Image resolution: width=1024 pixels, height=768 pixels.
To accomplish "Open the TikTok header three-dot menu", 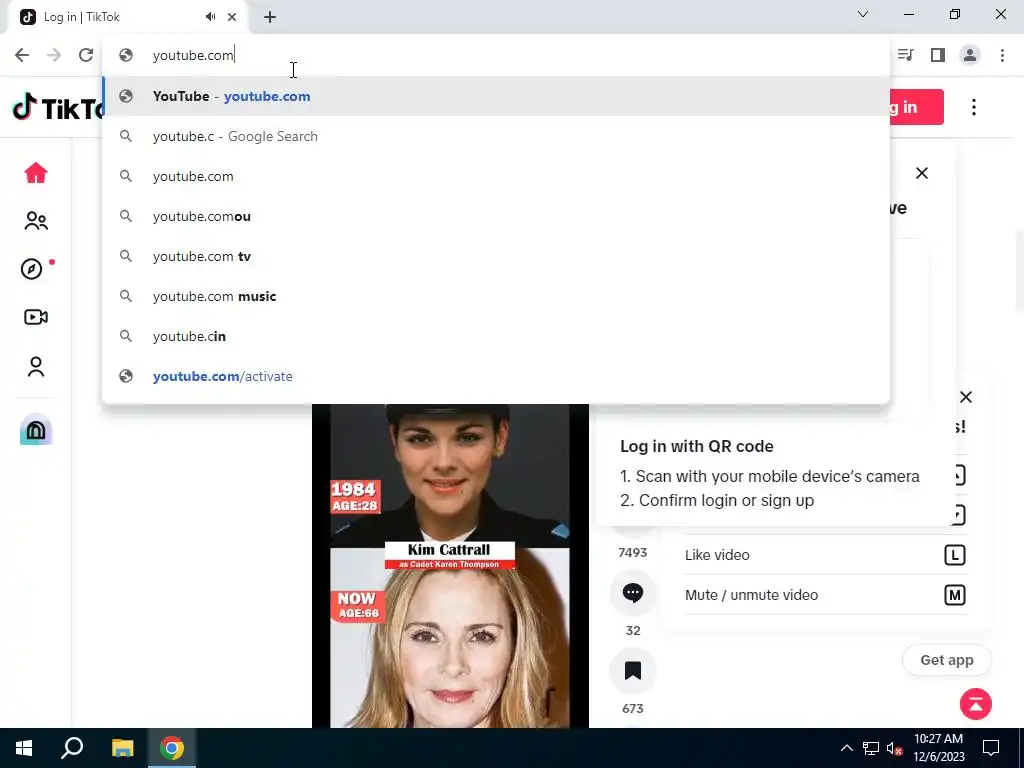I will click(x=974, y=107).
